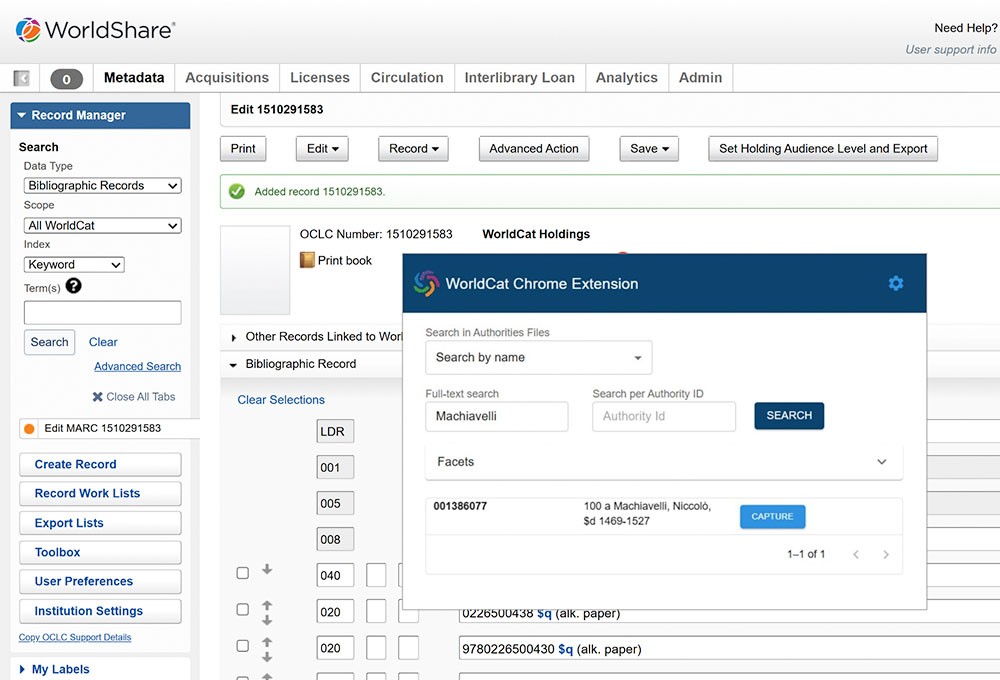
Task: Expand the Facets section
Action: (881, 461)
